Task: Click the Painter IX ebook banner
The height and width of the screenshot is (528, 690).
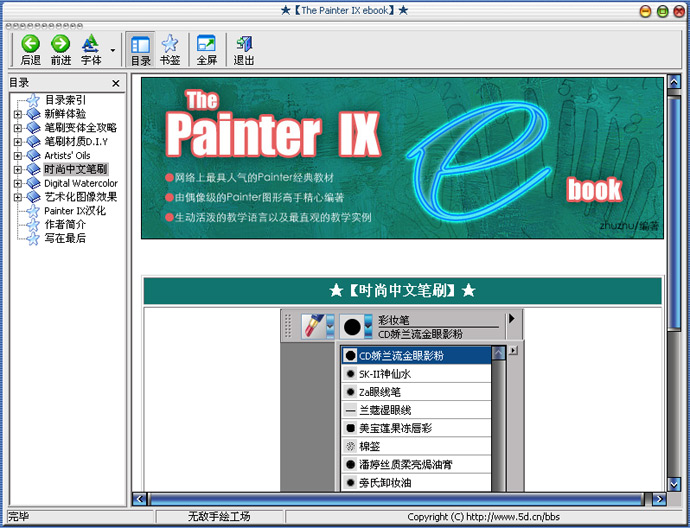Action: [402, 158]
